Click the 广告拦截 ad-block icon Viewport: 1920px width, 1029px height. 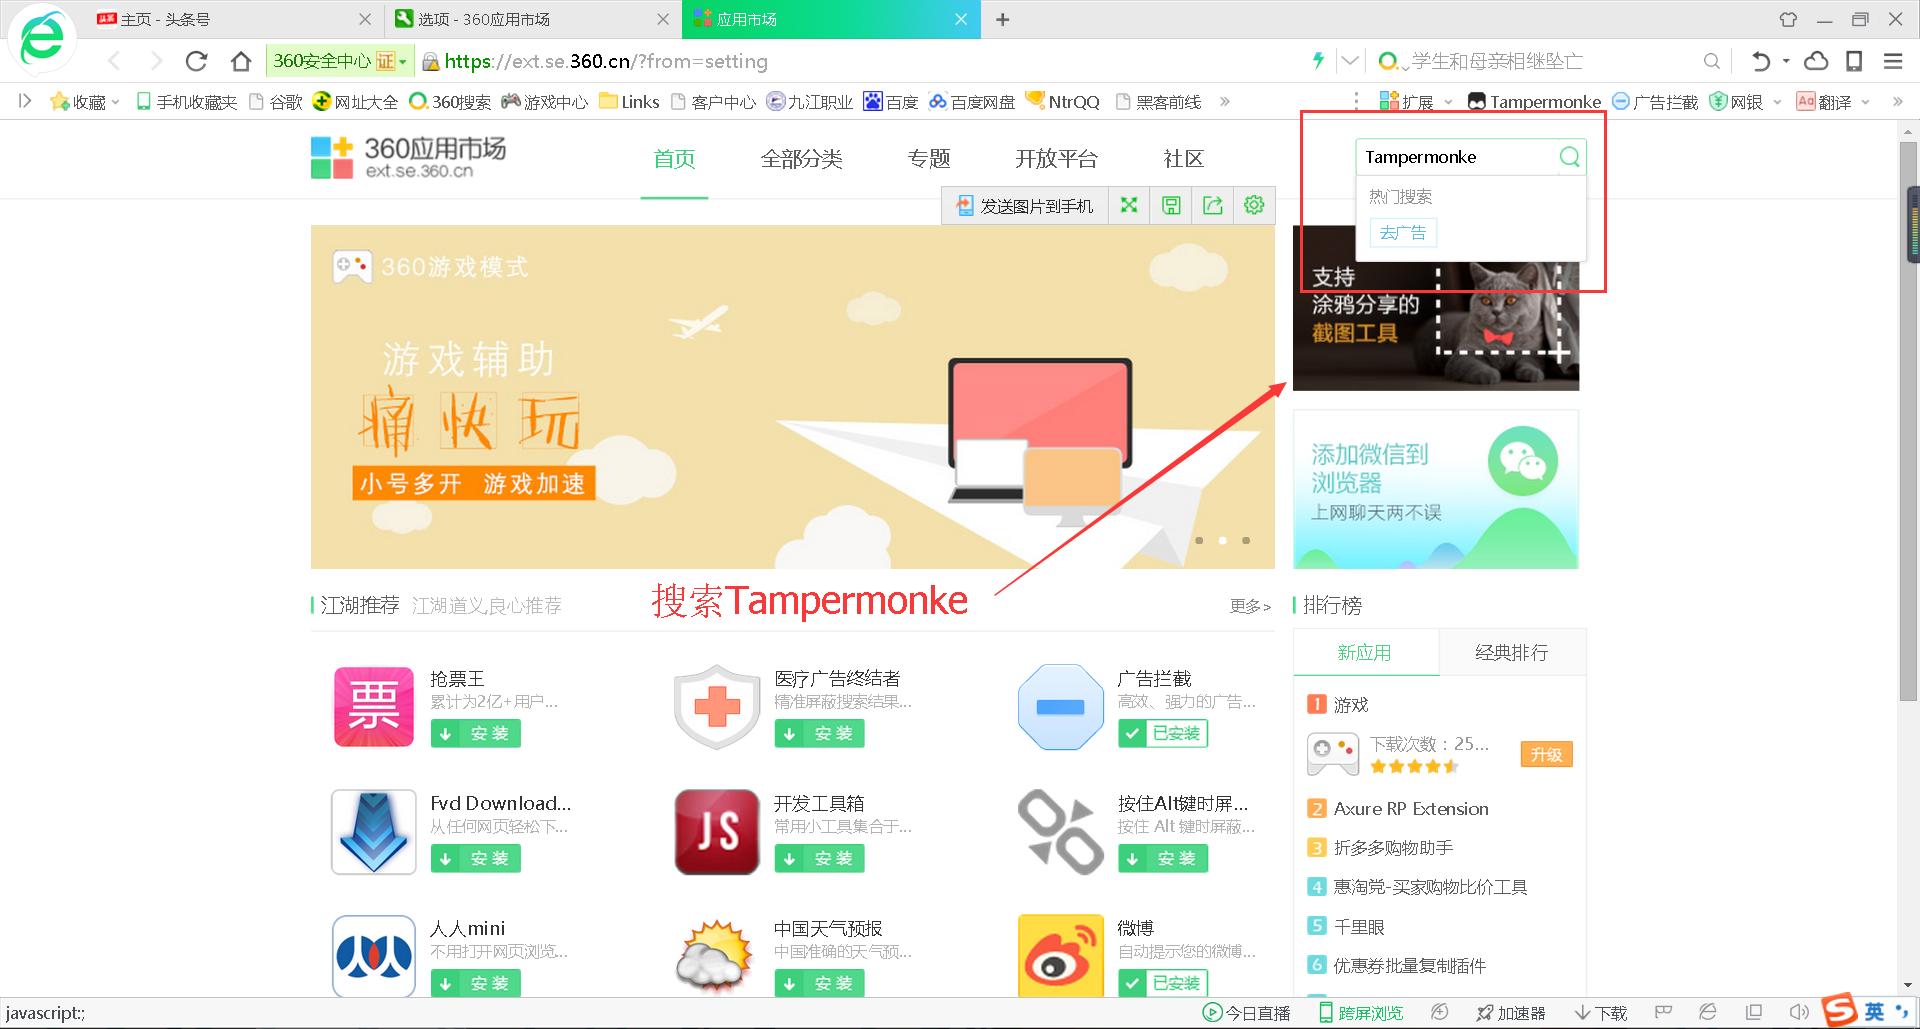pyautogui.click(x=1653, y=101)
